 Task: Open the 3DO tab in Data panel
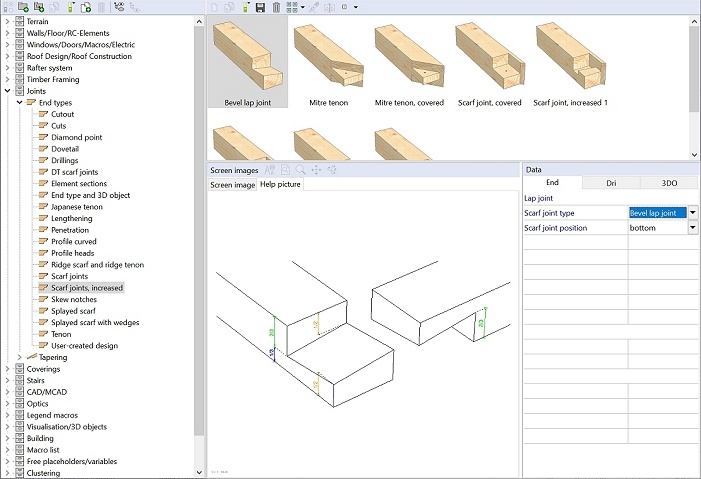[669, 183]
